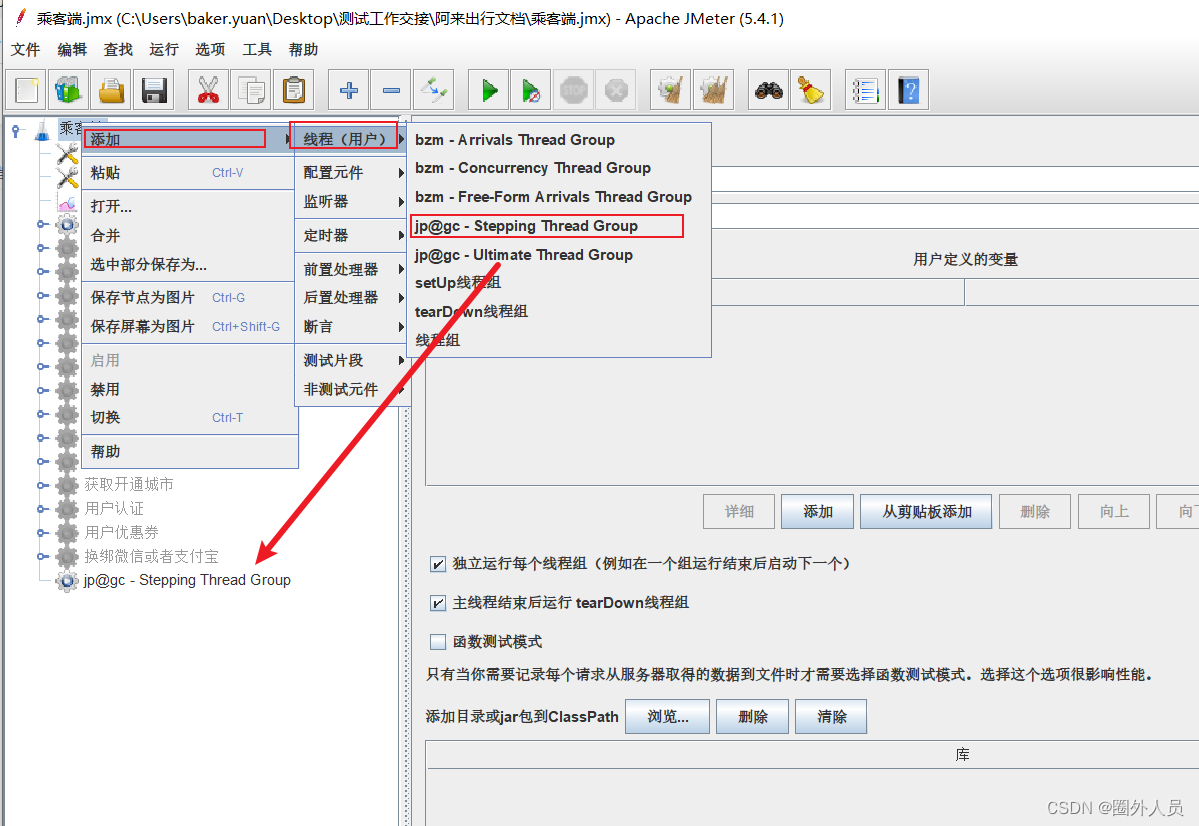Click the Paste clipboard icon
This screenshot has height=826, width=1199.
[x=294, y=90]
